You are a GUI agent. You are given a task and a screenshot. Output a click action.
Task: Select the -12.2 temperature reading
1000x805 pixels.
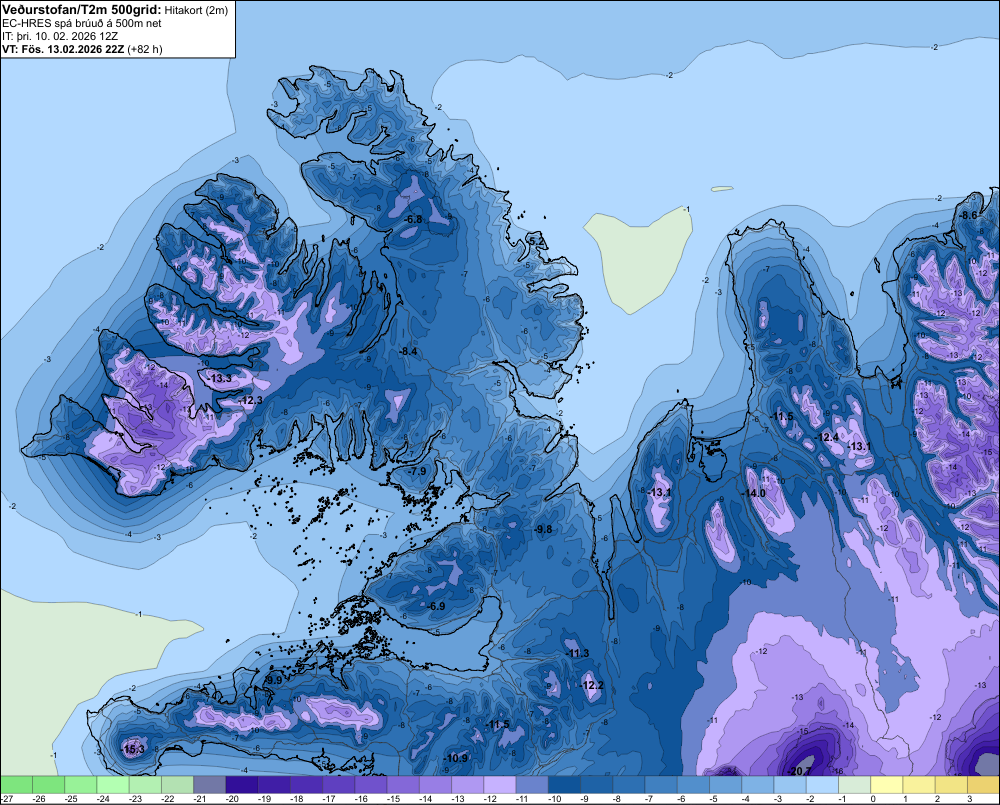(592, 685)
